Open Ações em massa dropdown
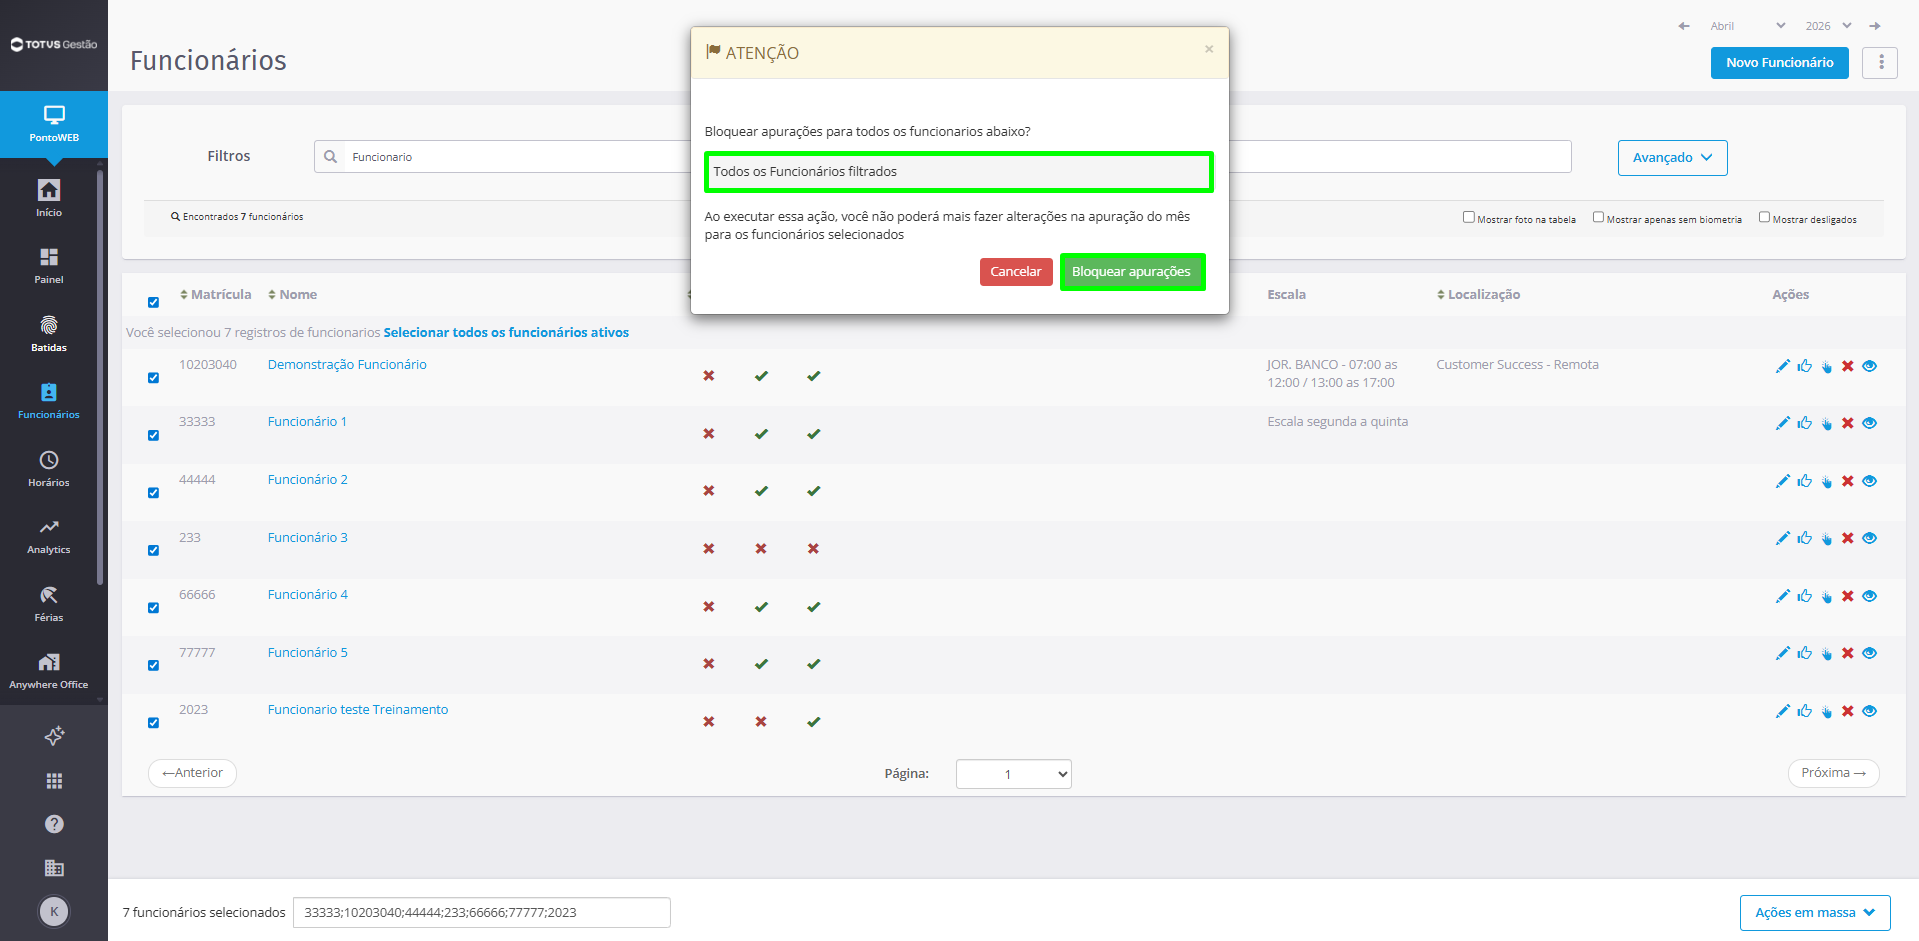 click(1815, 913)
